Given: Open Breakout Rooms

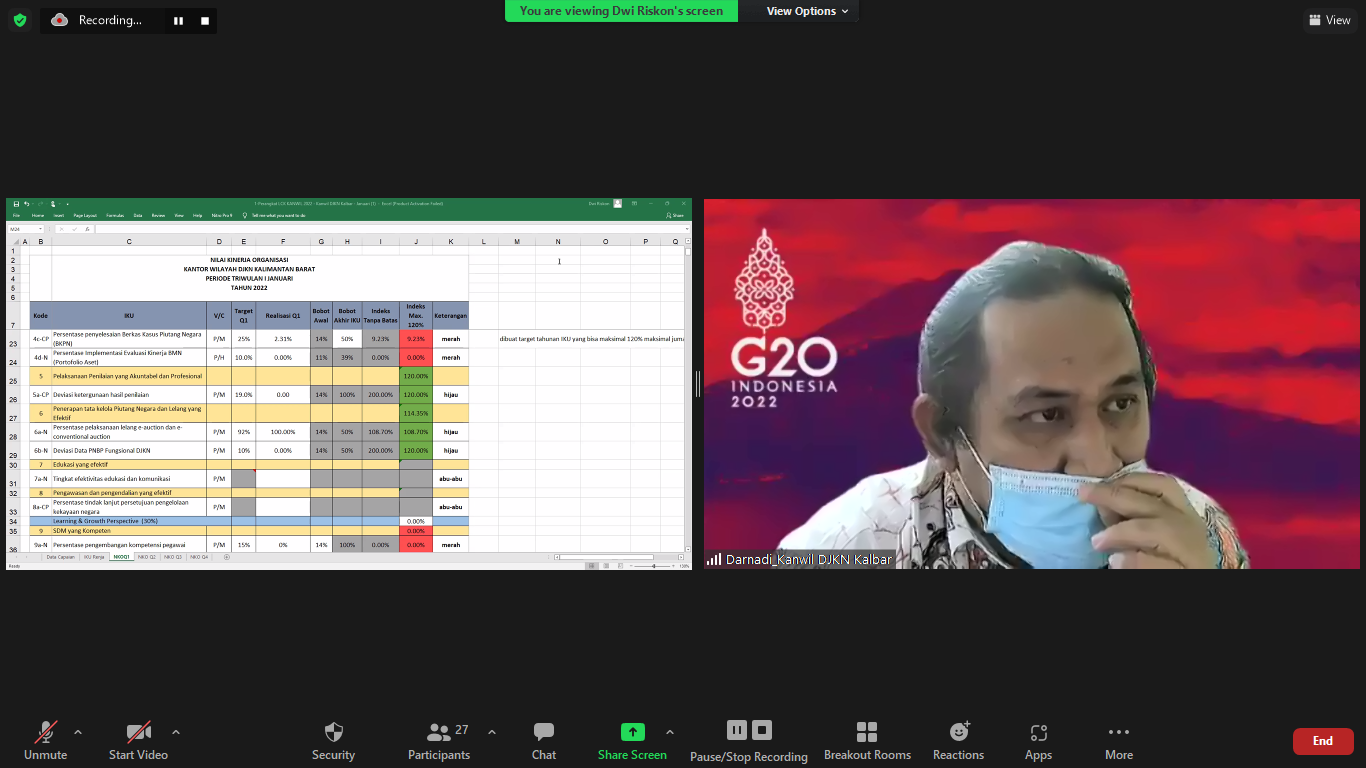Looking at the screenshot, I should coord(867,732).
